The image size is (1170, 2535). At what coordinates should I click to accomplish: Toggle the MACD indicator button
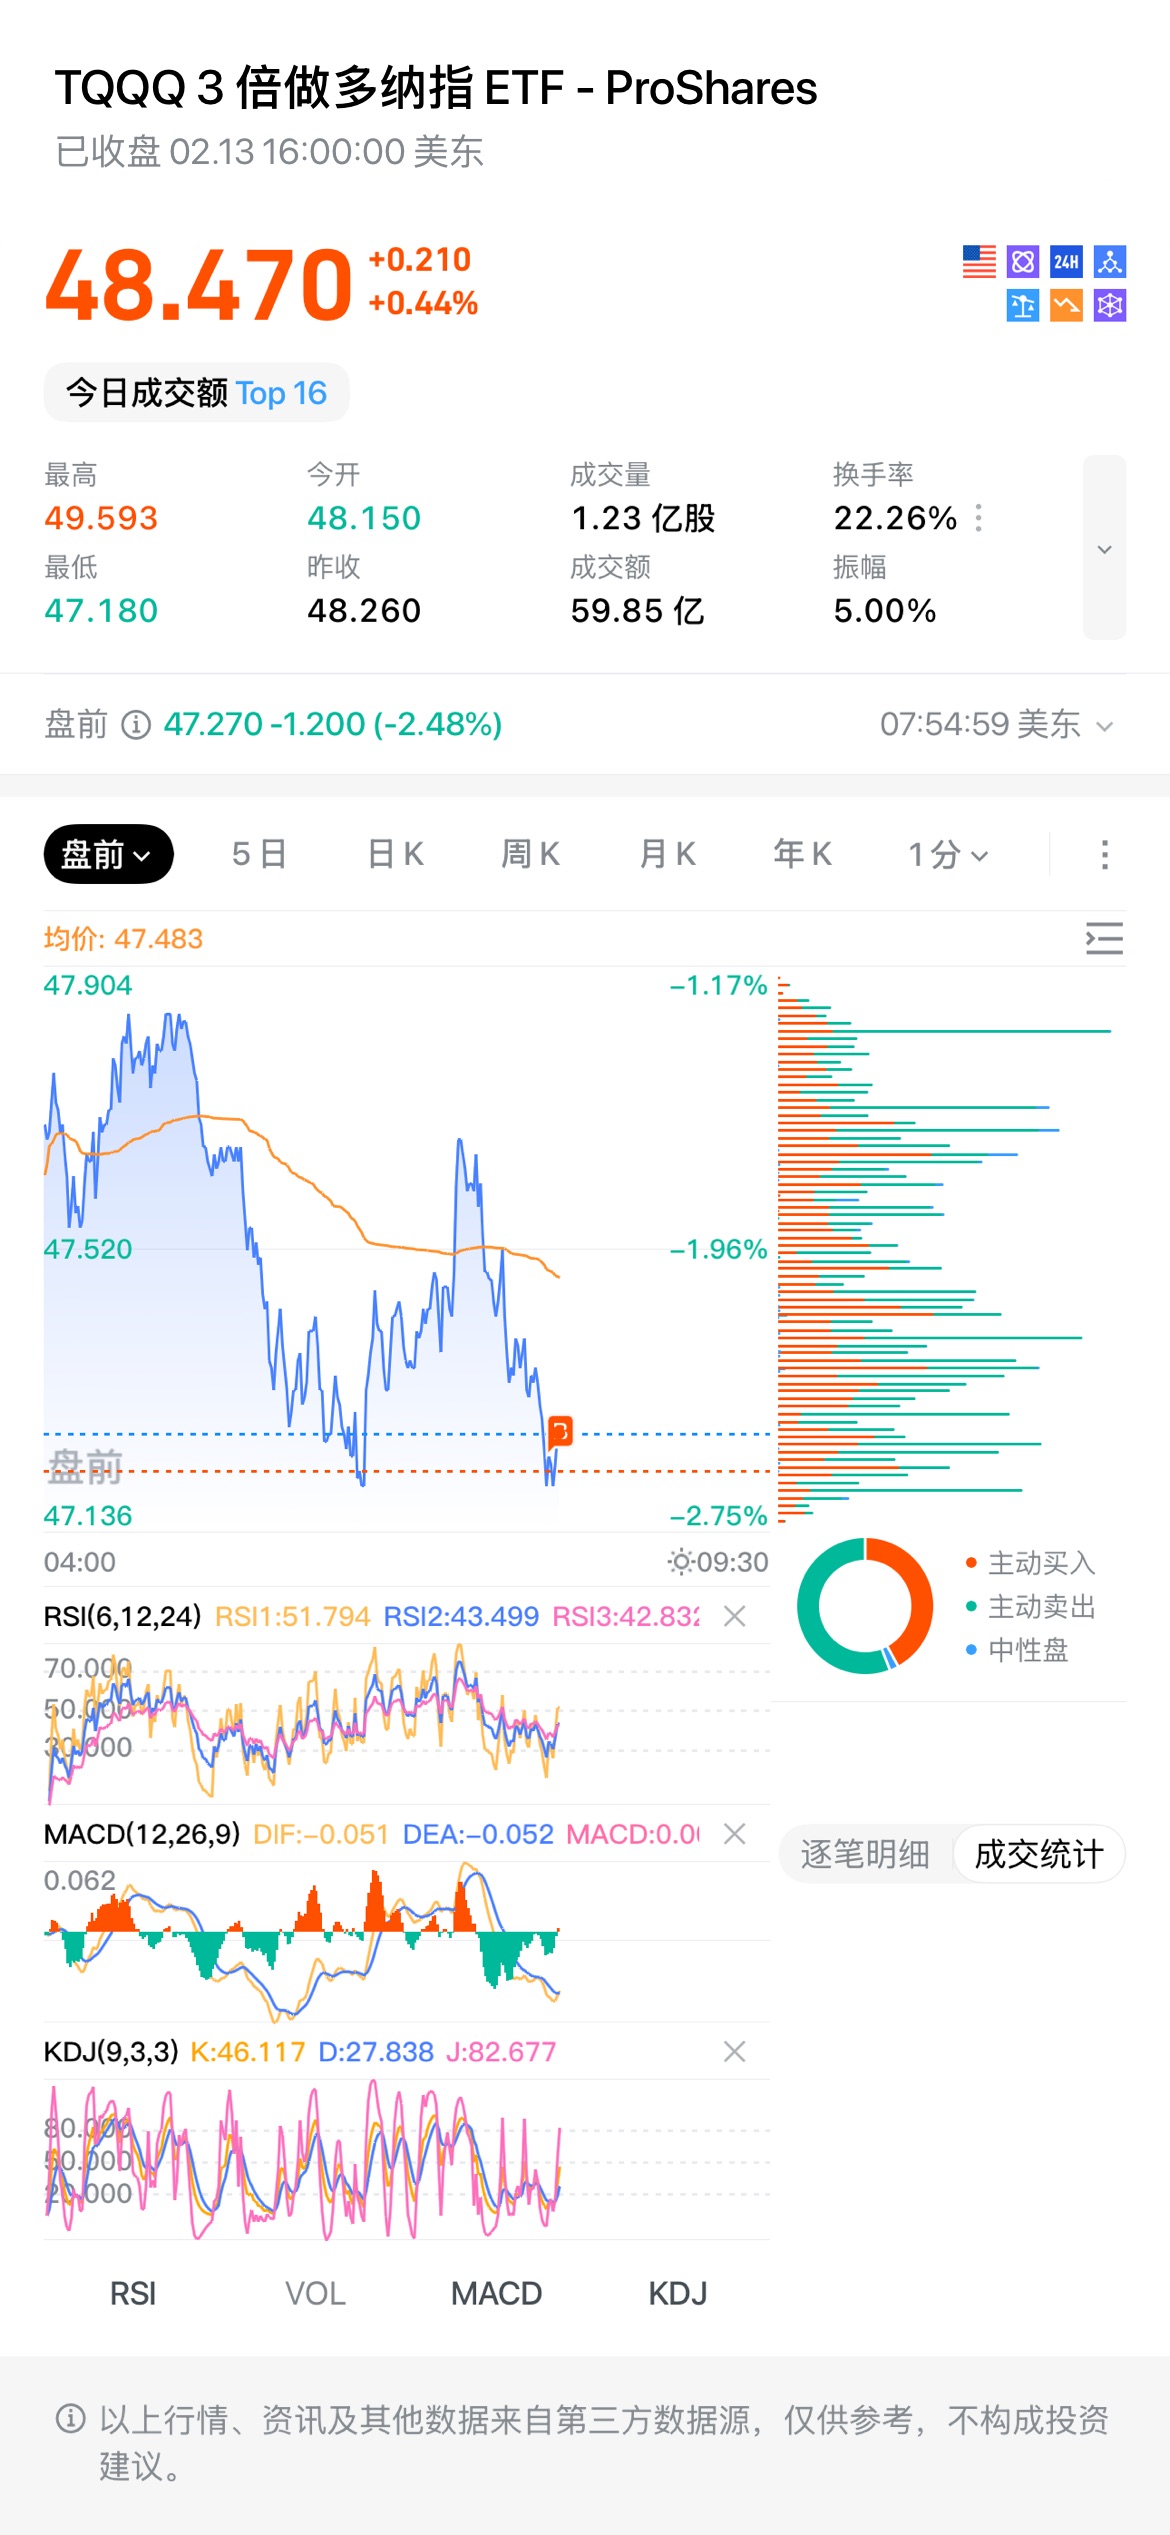click(496, 2293)
